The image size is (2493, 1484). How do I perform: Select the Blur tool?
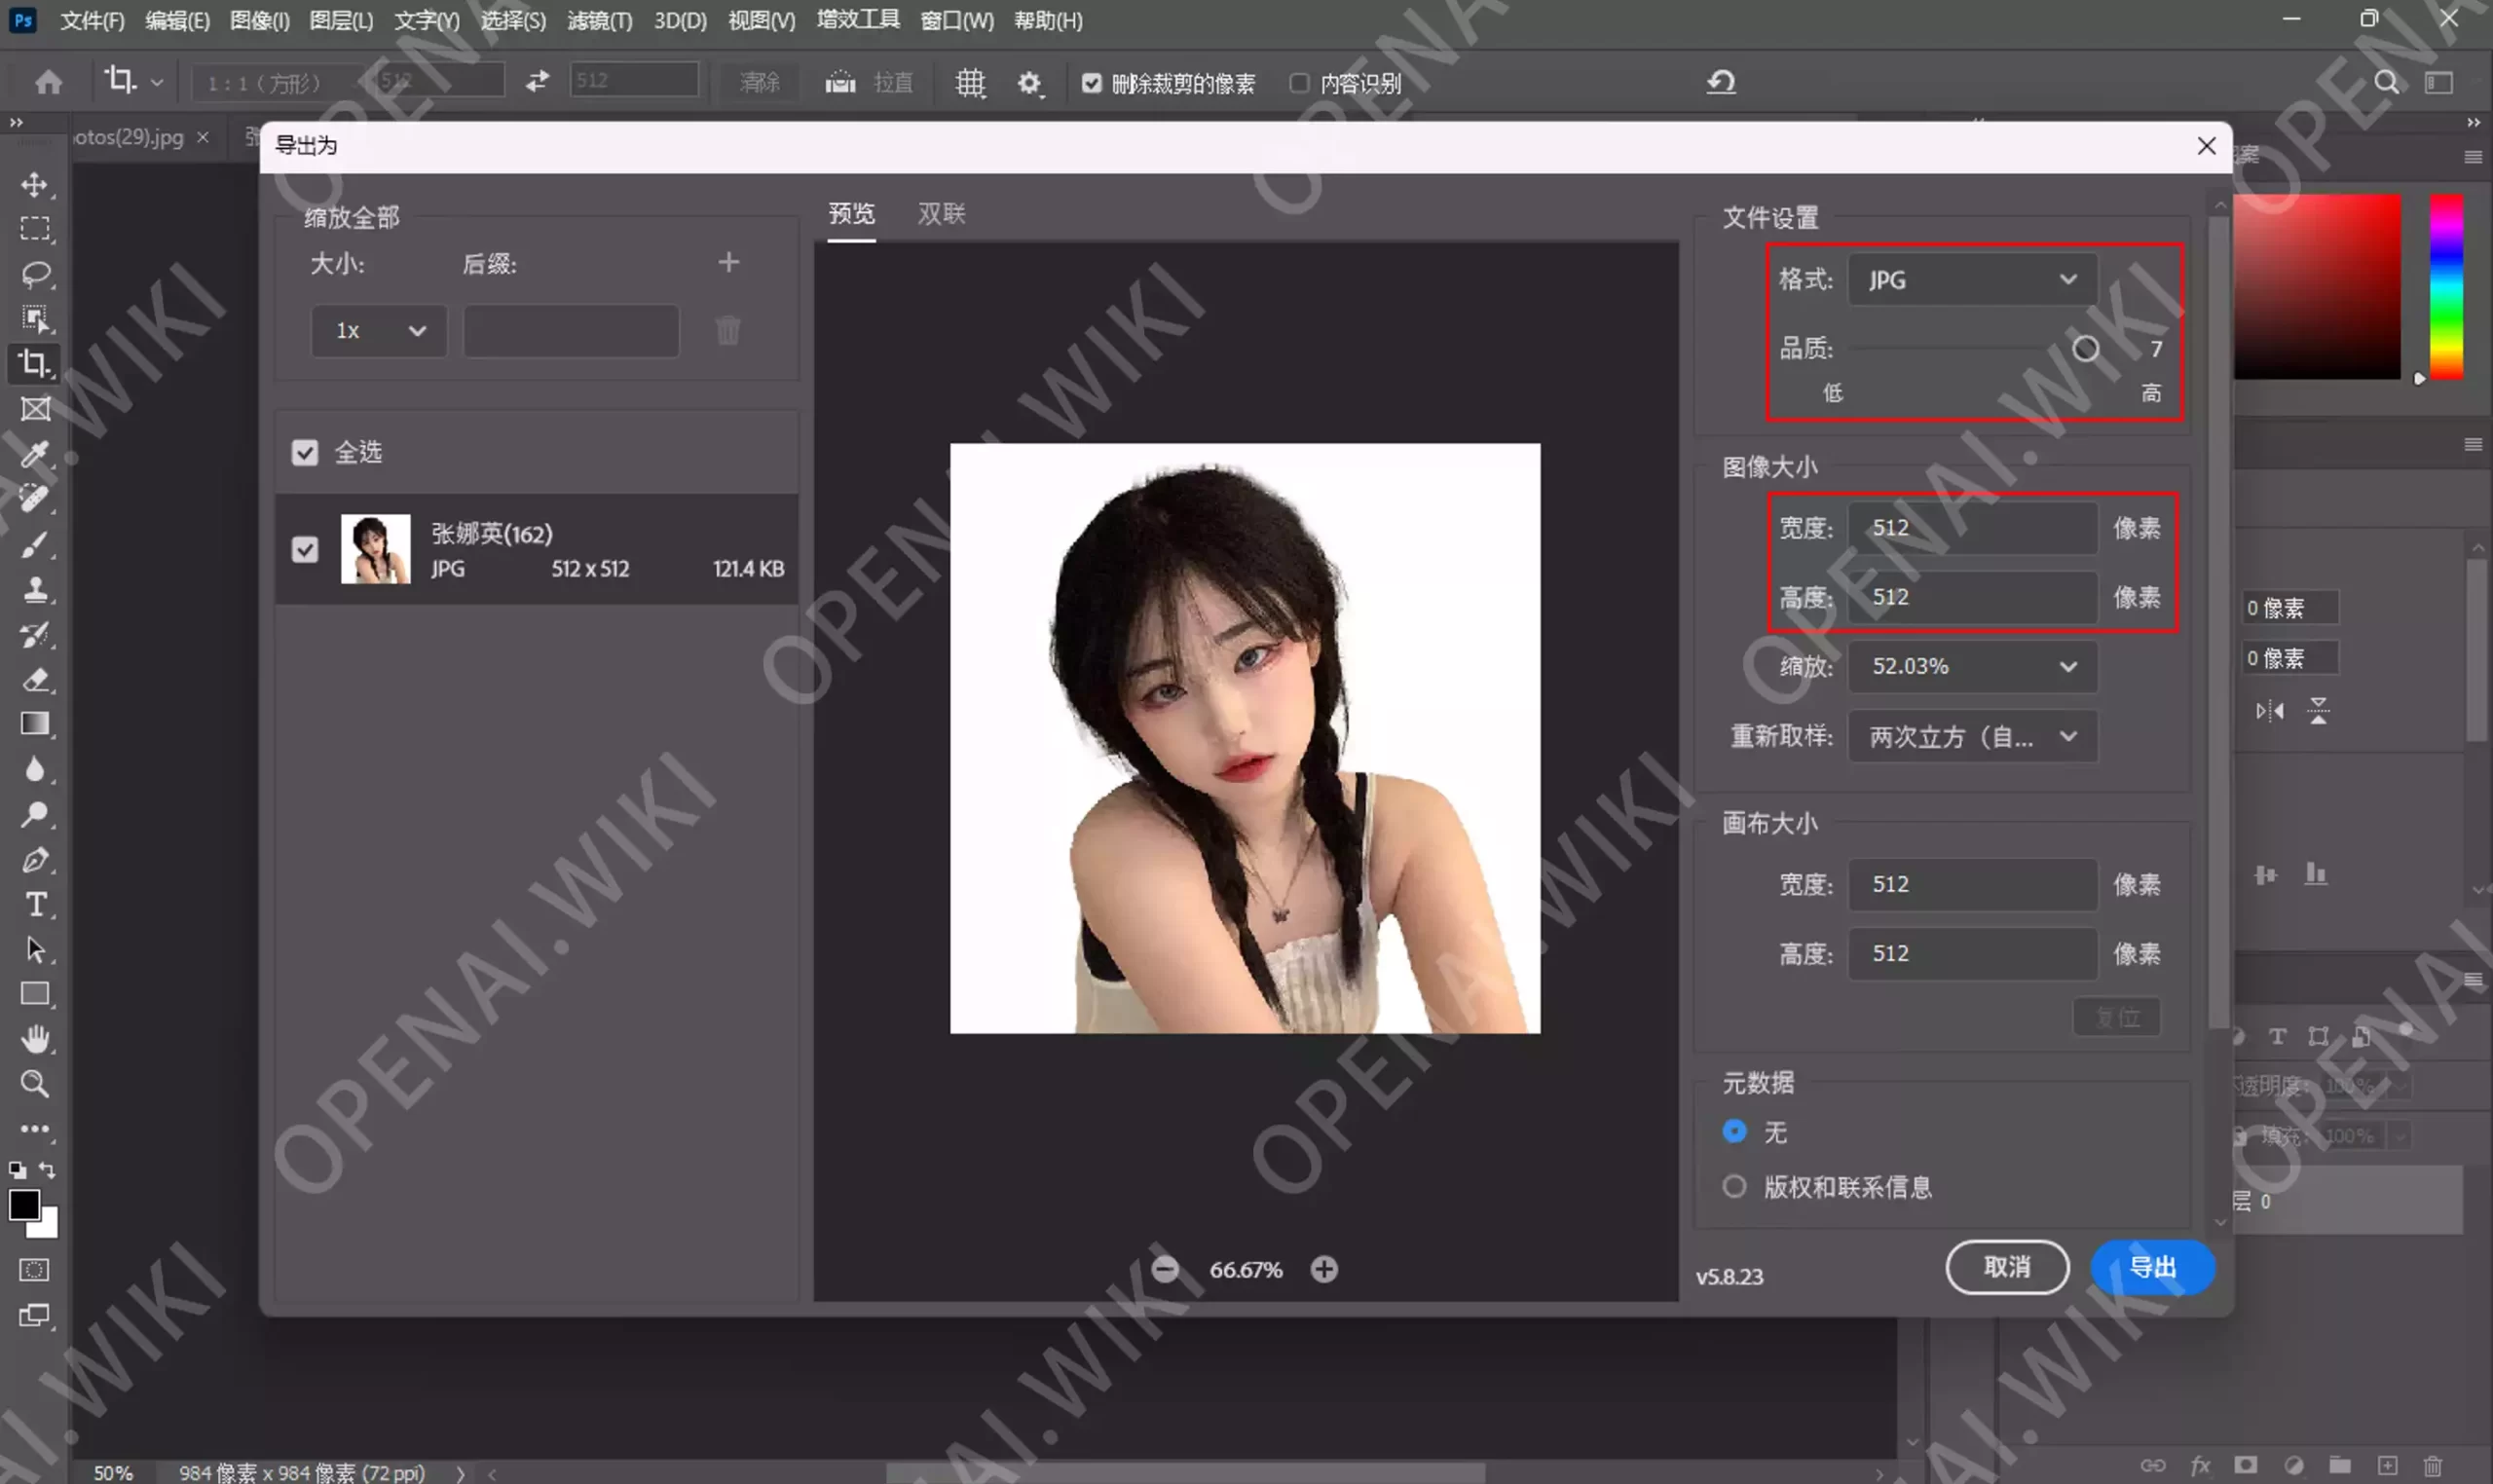[x=35, y=769]
